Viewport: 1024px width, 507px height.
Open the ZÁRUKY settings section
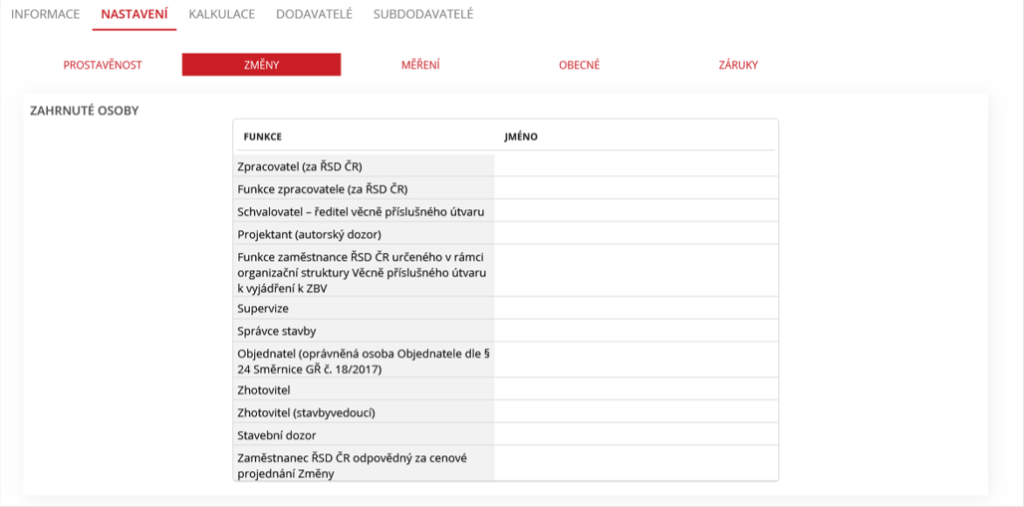738,65
